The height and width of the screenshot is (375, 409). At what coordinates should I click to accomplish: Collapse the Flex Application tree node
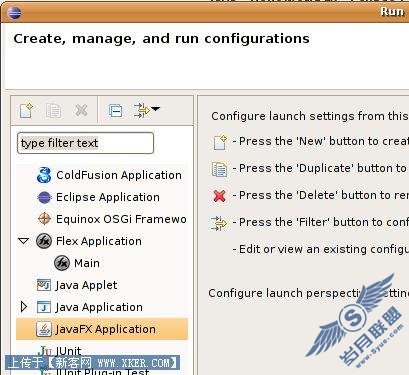[23, 241]
